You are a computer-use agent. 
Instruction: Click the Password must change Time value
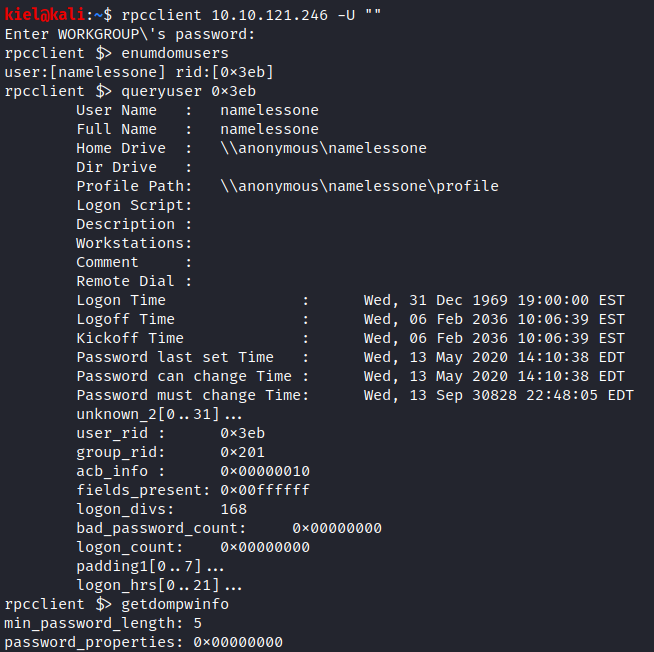coord(498,395)
